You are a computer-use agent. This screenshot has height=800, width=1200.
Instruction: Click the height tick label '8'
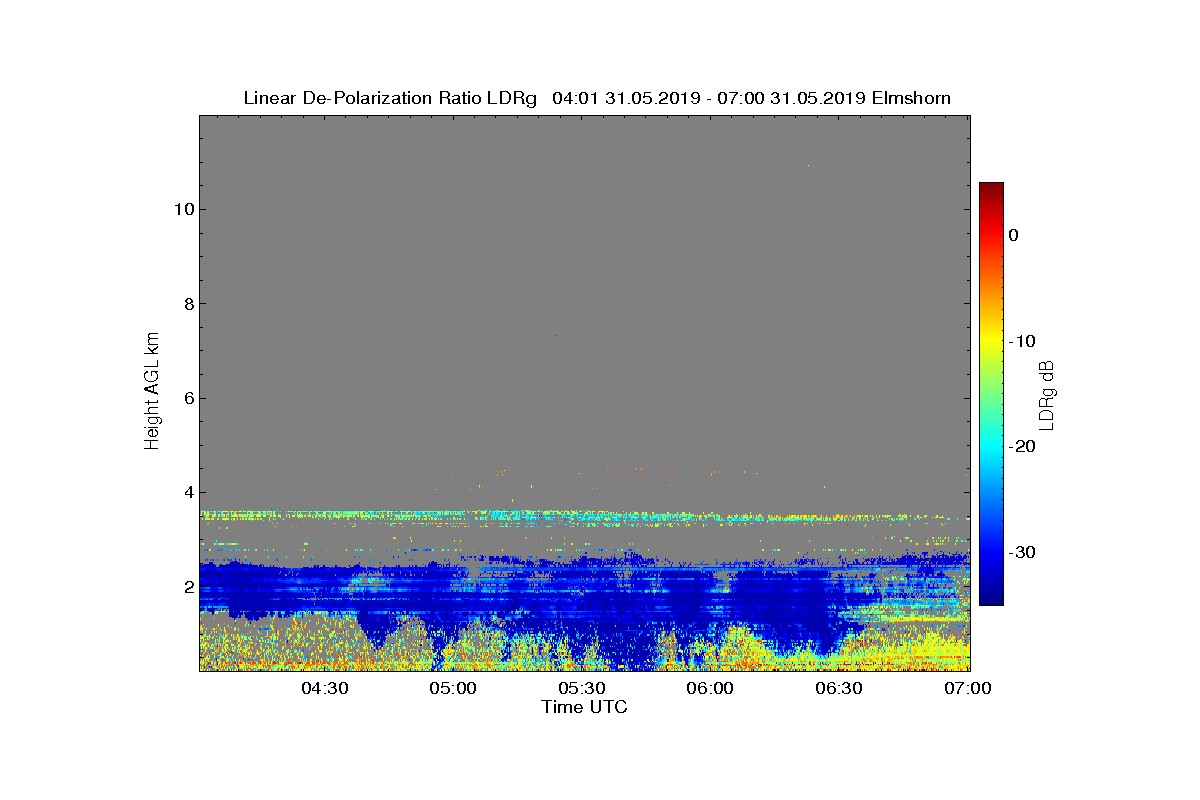tap(187, 304)
